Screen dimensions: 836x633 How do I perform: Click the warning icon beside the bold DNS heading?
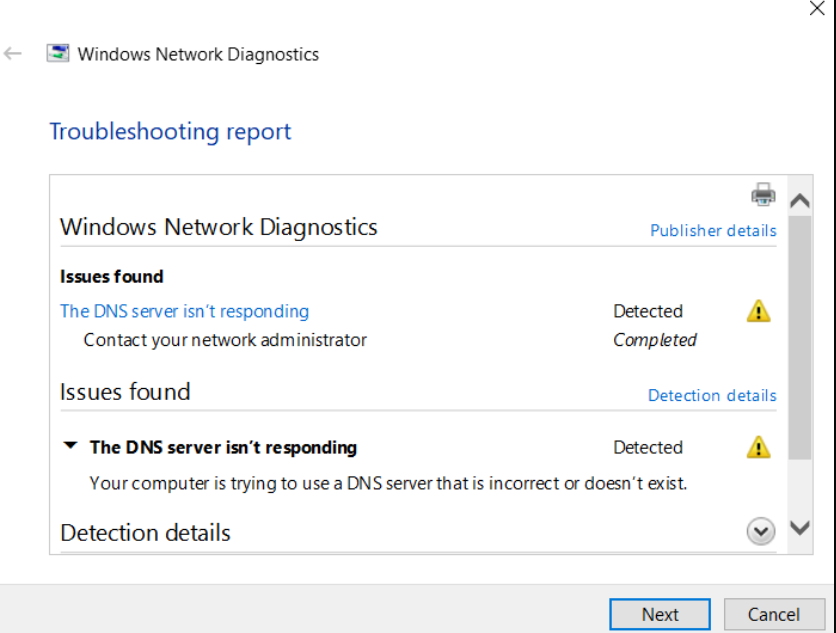point(759,447)
